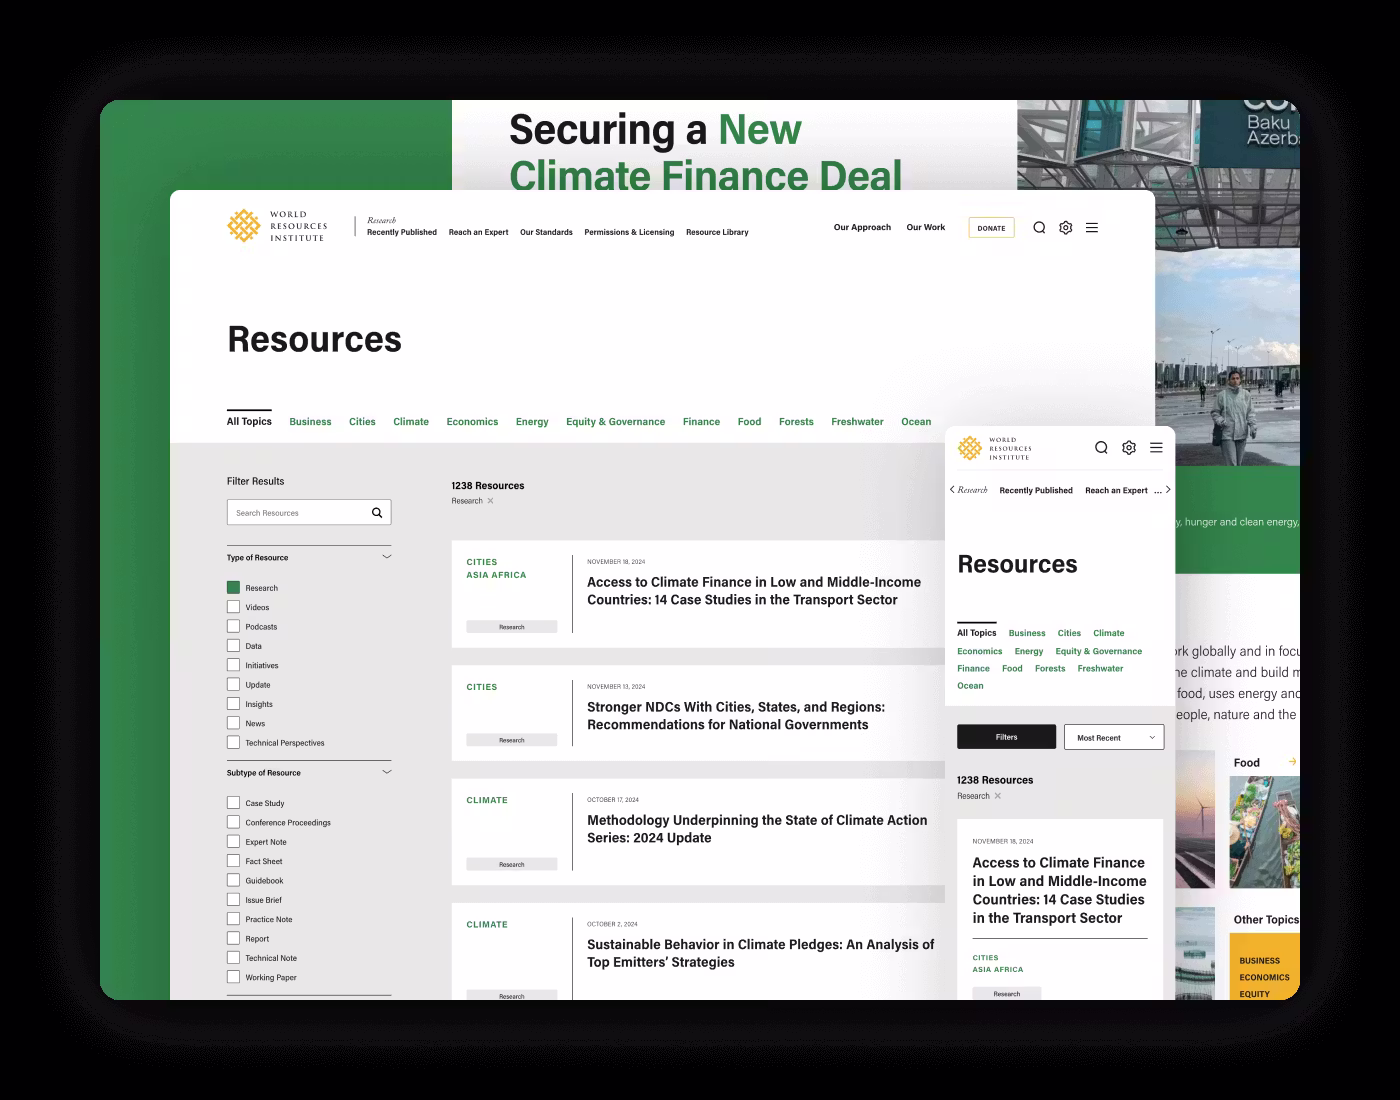Open Our Work in header

[926, 227]
